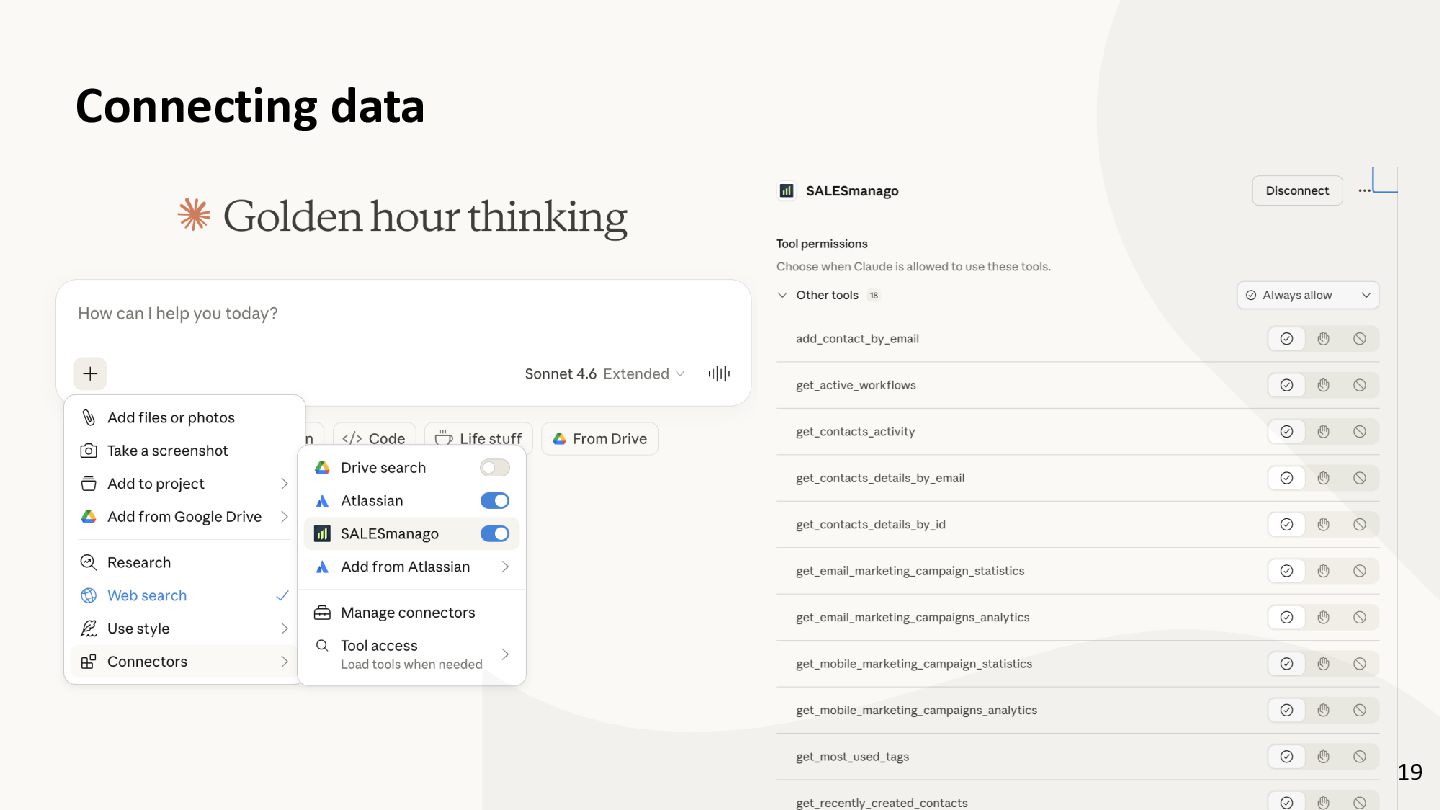Select the Research menu item
Screen dimensions: 1440x810
185,563
